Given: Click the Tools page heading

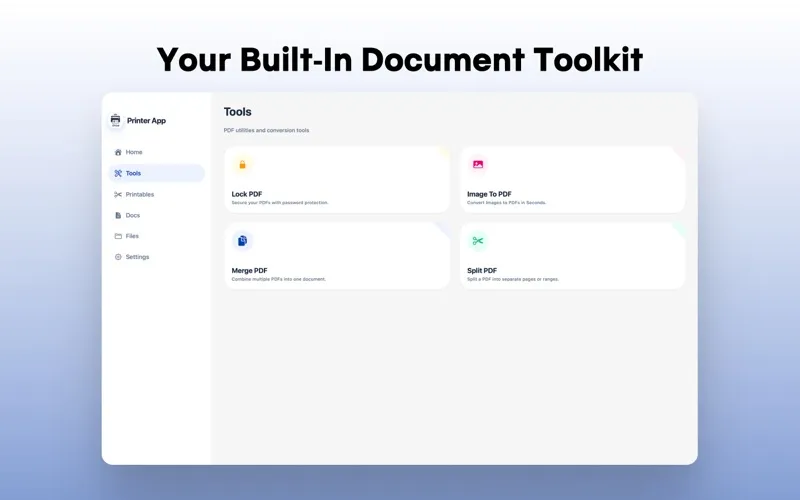Looking at the screenshot, I should coord(238,112).
